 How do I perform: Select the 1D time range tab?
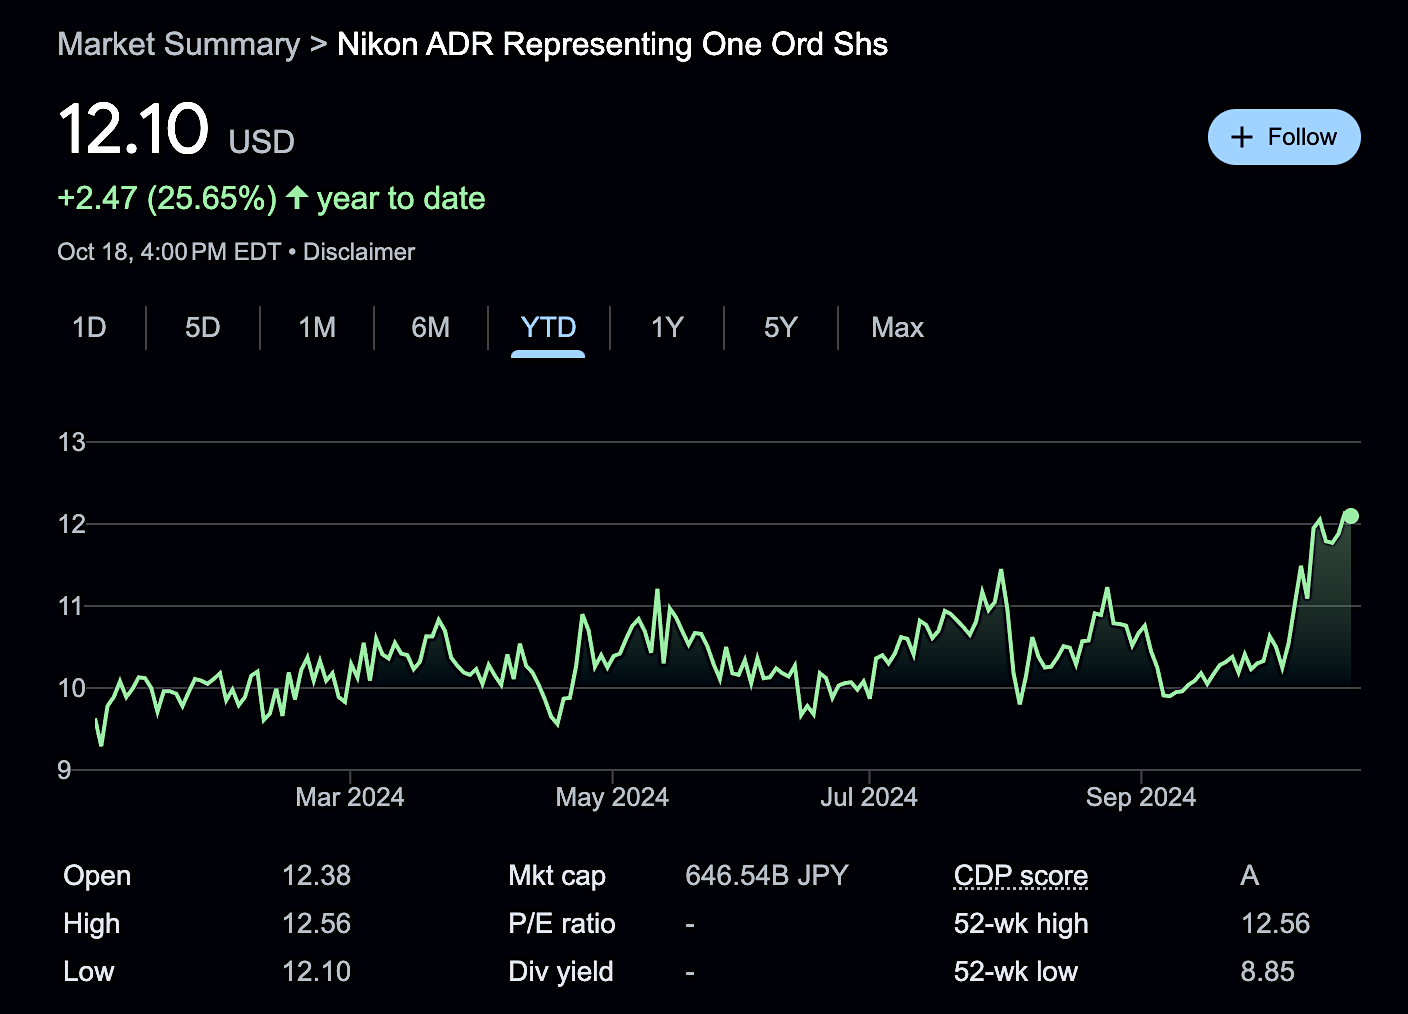coord(89,328)
